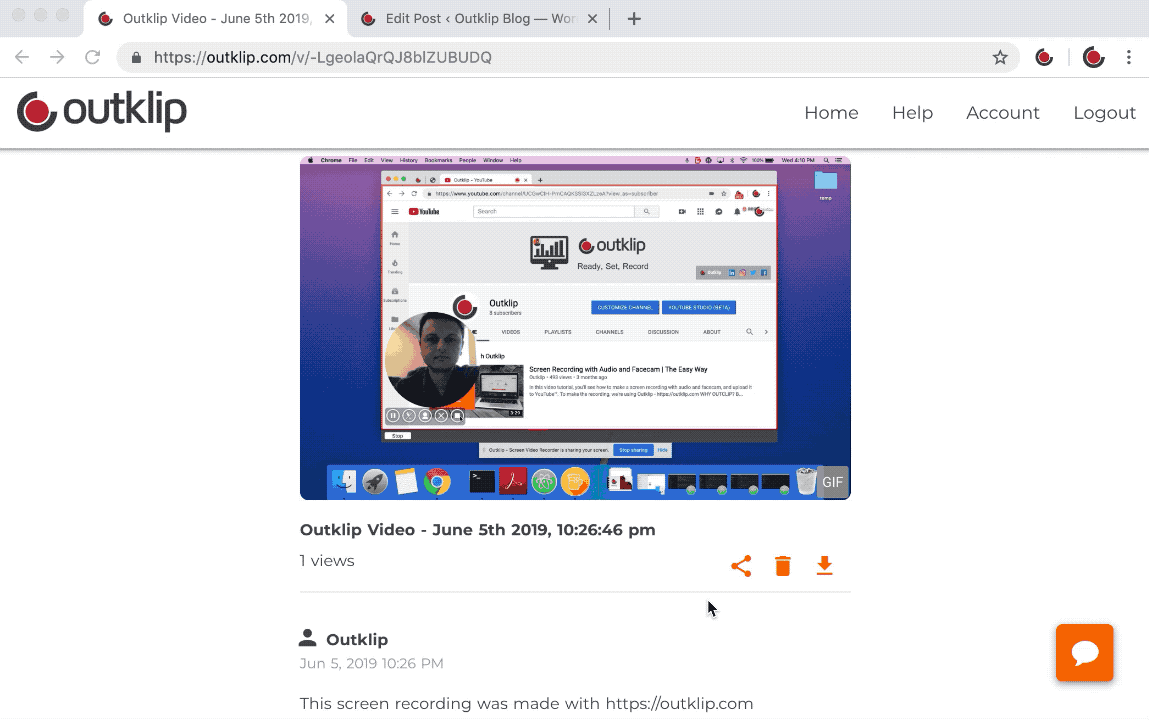Play the video GIF thumbnail
The height and width of the screenshot is (720, 1149).
coord(575,328)
